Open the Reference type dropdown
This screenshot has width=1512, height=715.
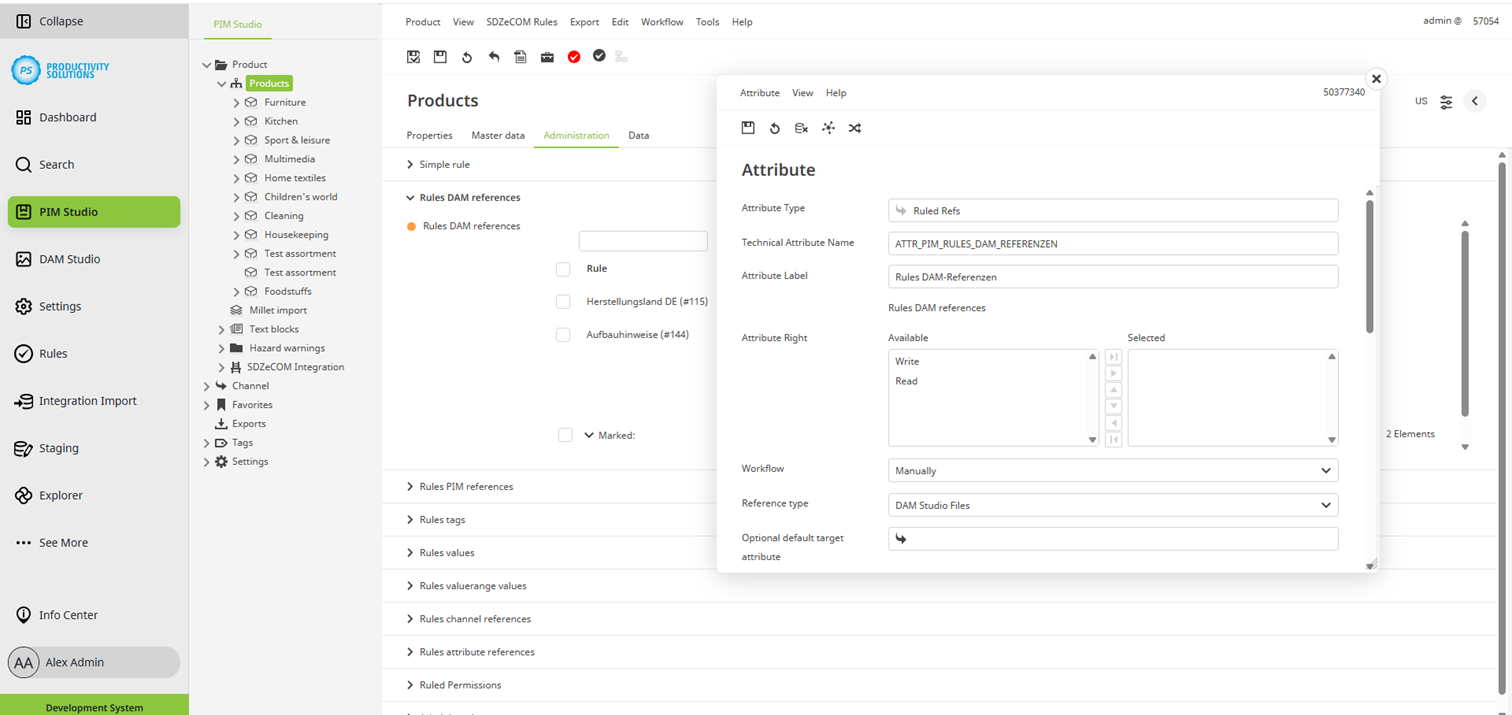tap(1112, 505)
